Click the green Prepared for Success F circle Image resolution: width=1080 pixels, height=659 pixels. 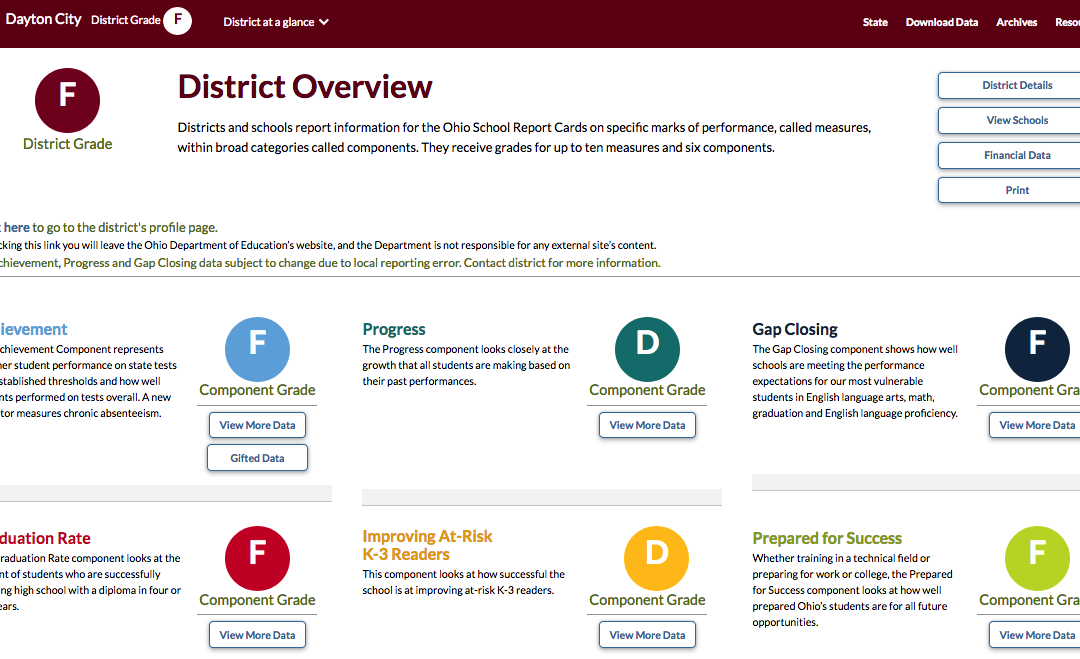click(1037, 558)
